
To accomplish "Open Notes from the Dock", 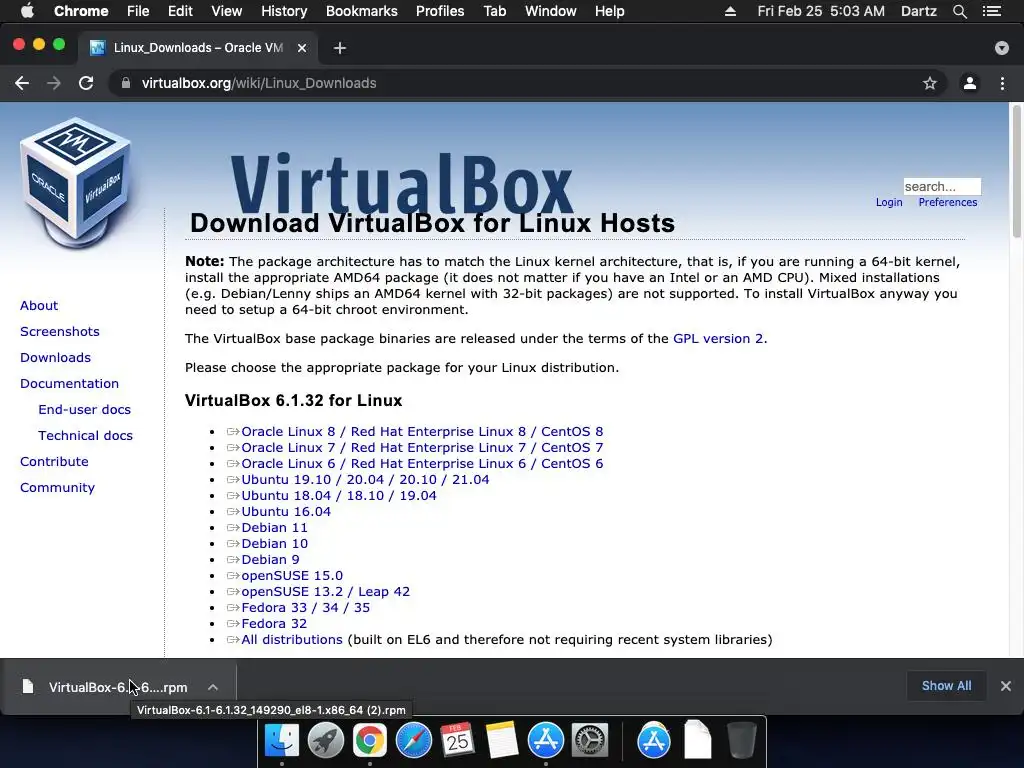I will (502, 741).
